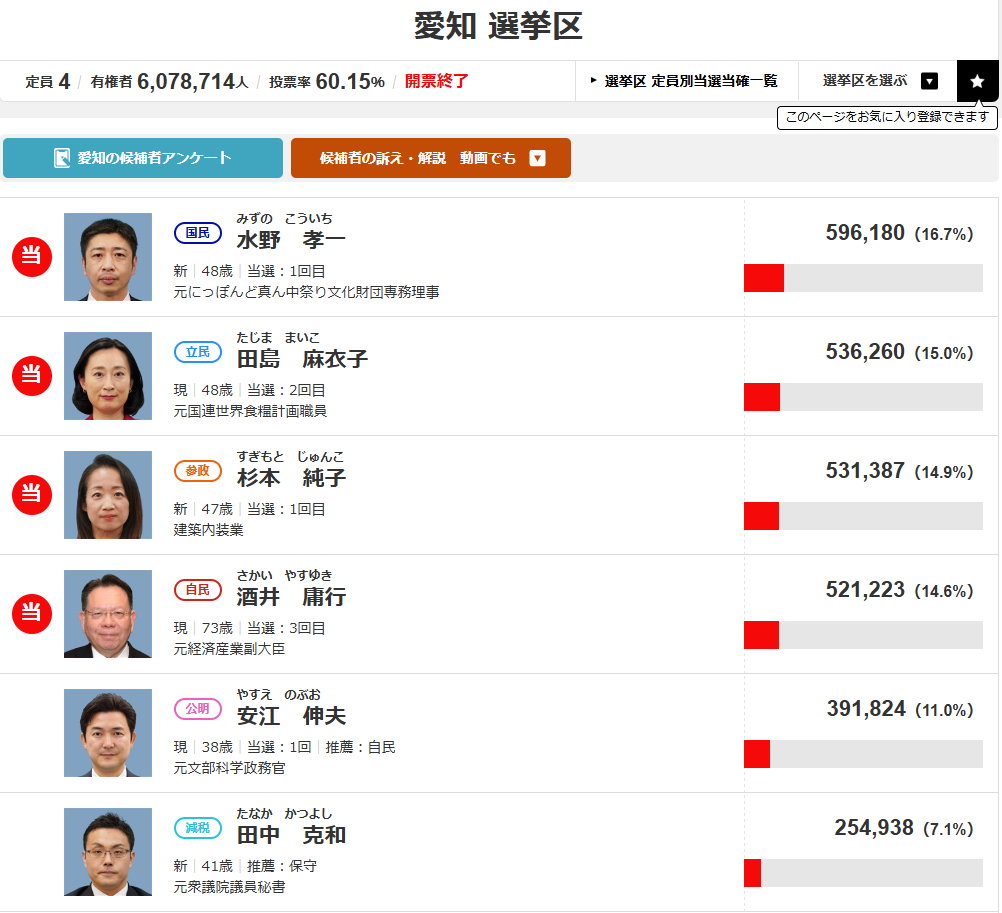Click the 当 winner badge beside 水野 孝一
This screenshot has width=1002, height=913.
click(31, 256)
